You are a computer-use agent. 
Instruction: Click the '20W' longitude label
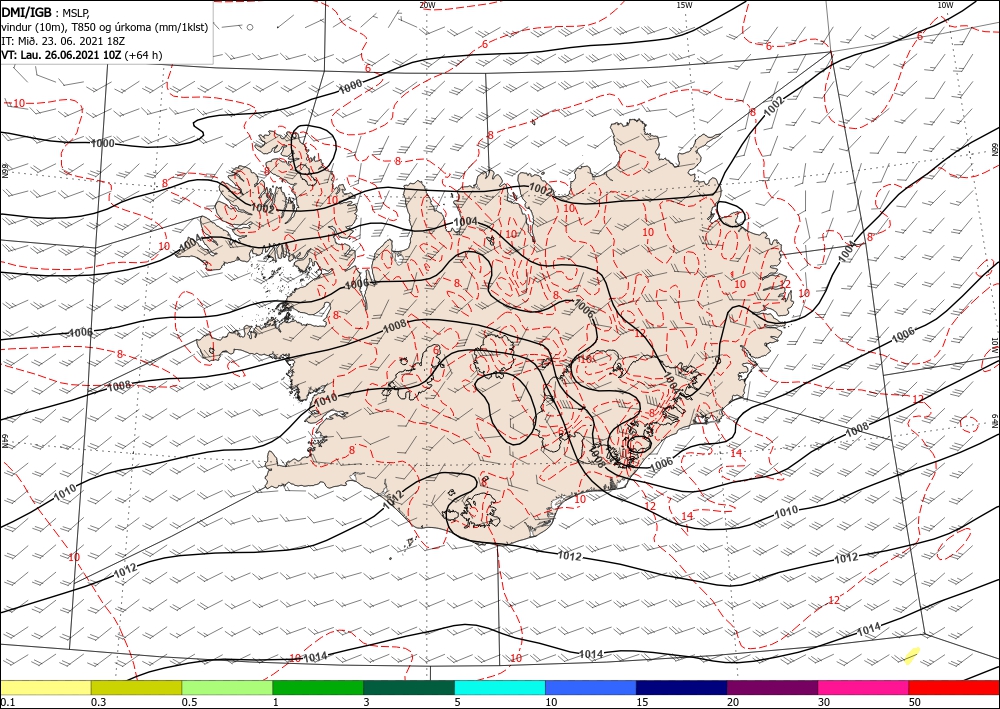427,4
